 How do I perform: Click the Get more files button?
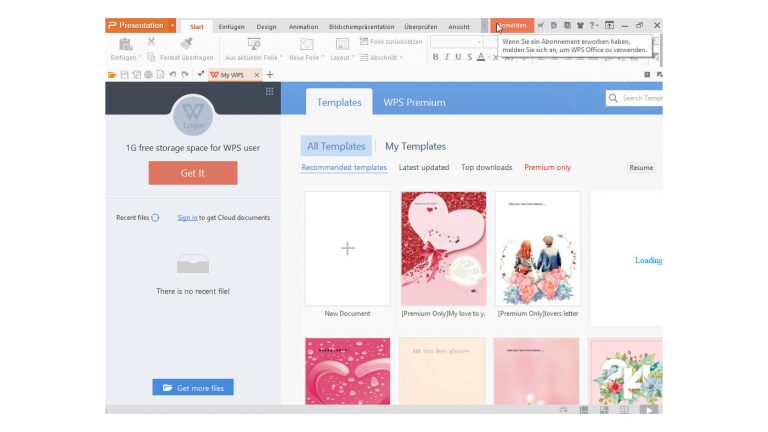(x=193, y=387)
